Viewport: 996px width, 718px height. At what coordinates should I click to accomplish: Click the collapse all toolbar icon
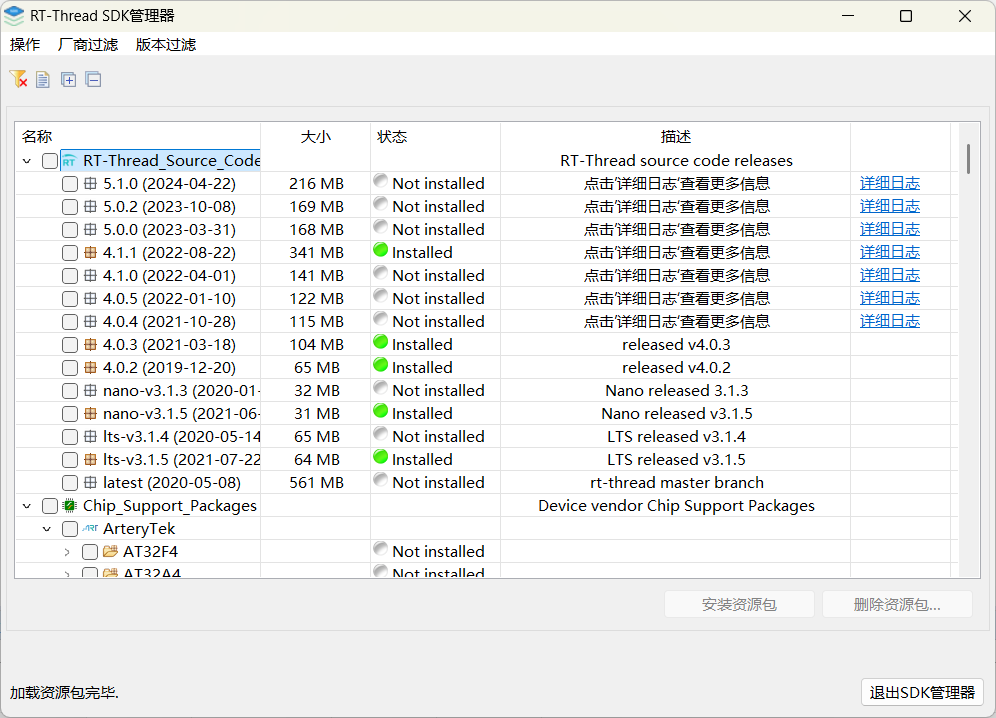pyautogui.click(x=93, y=79)
